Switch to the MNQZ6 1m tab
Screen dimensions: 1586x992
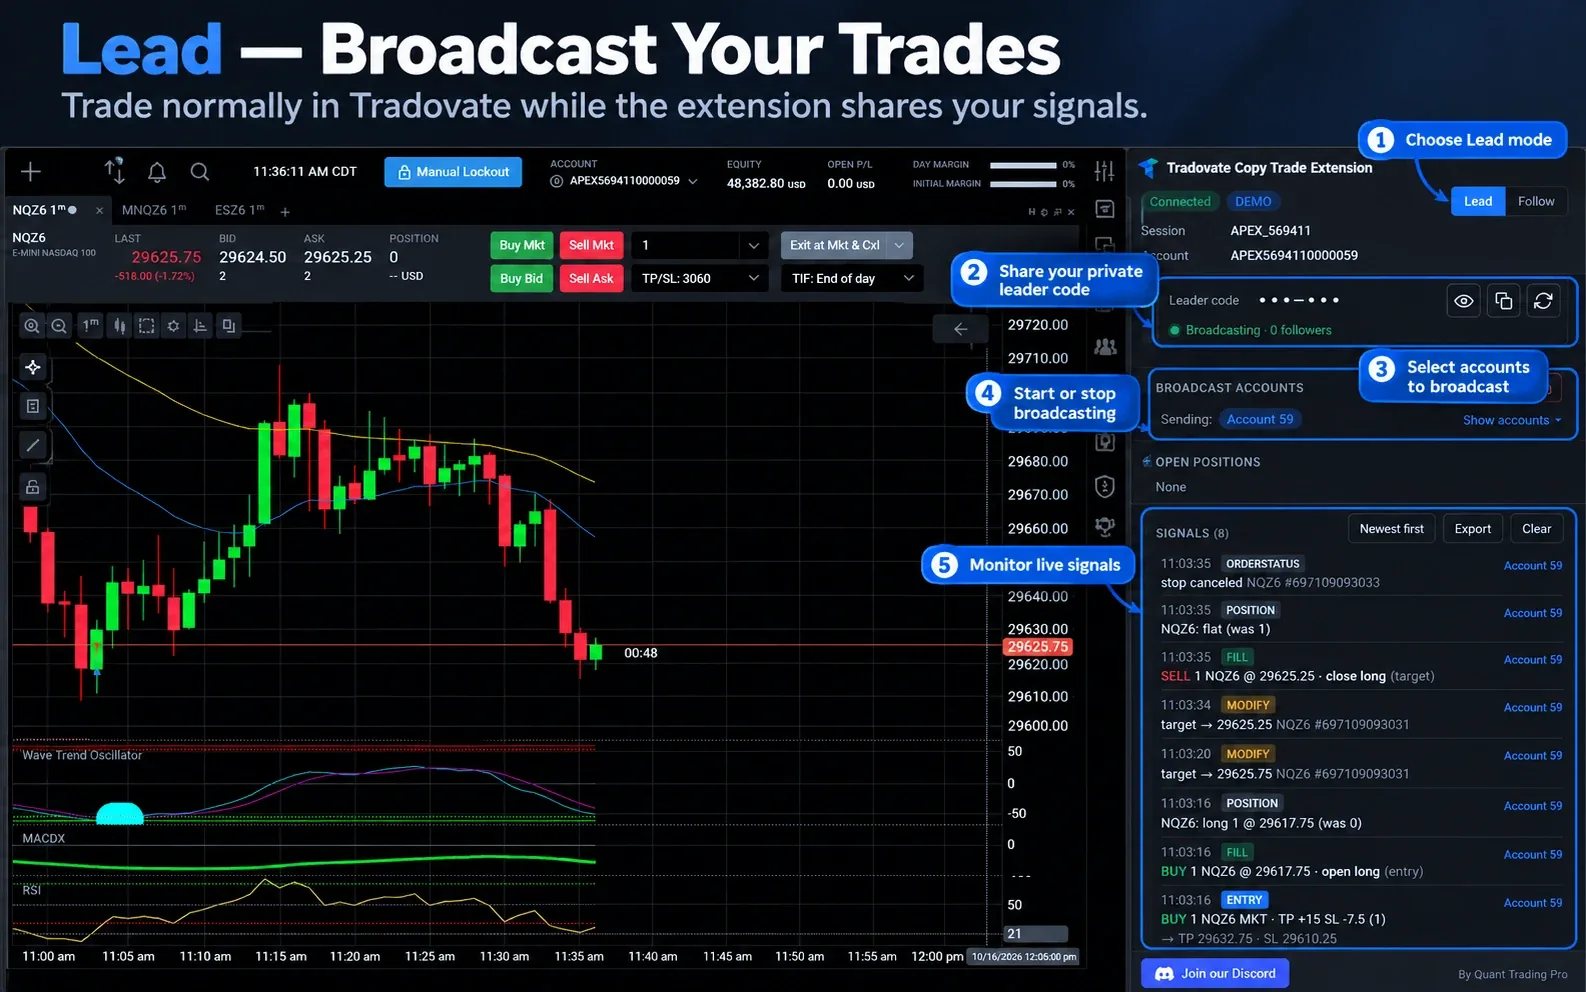click(154, 210)
